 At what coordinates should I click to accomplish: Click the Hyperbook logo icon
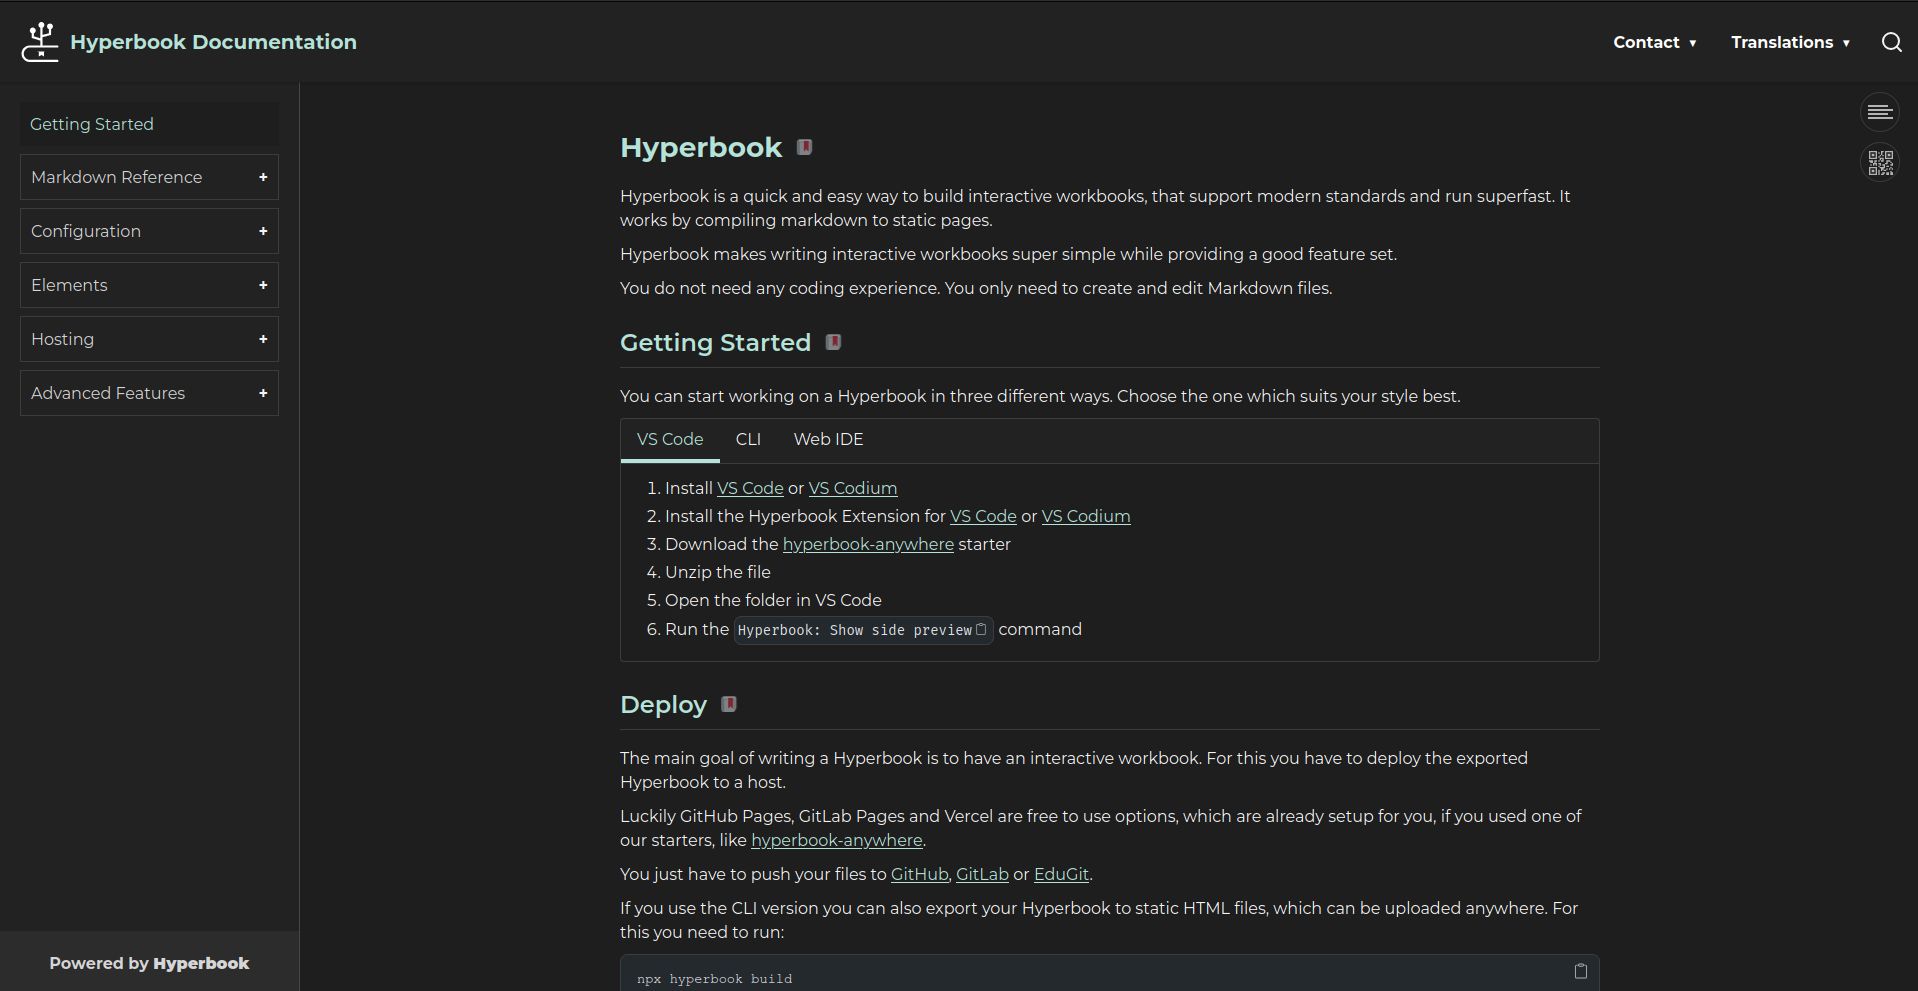(40, 41)
